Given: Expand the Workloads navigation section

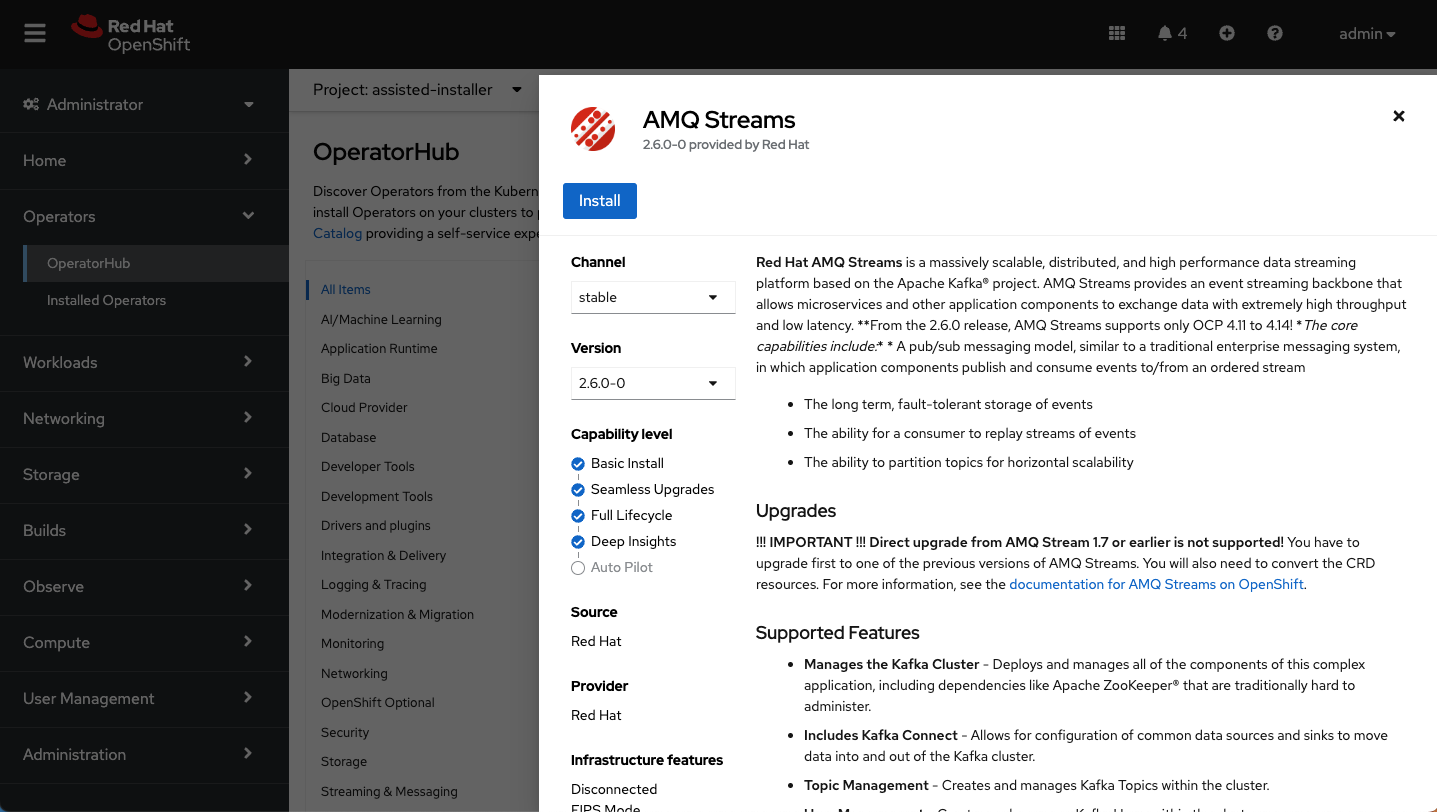Looking at the screenshot, I should click(x=138, y=362).
